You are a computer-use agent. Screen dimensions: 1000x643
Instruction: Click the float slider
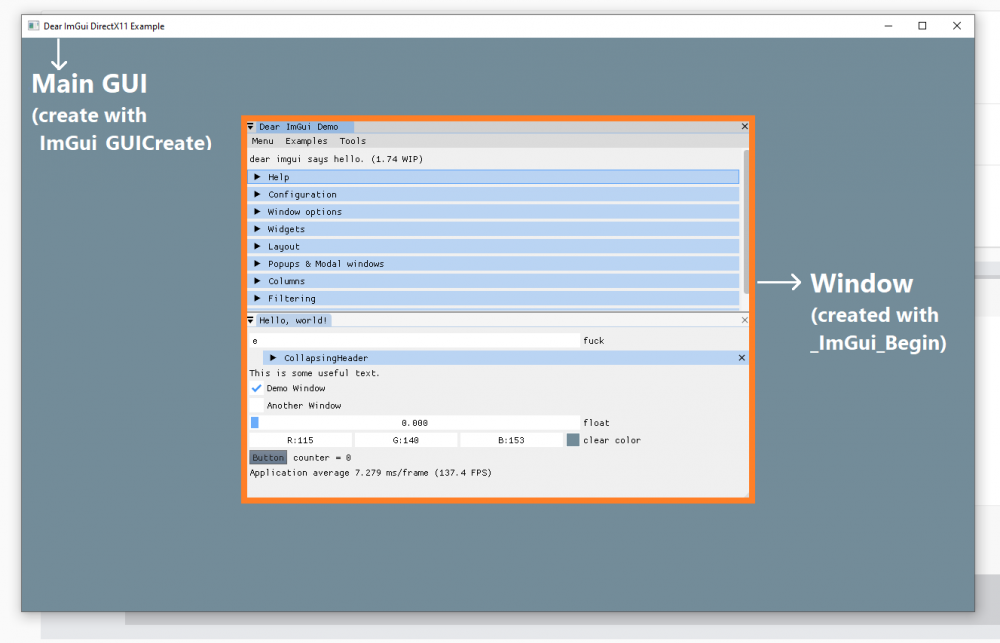pos(415,422)
